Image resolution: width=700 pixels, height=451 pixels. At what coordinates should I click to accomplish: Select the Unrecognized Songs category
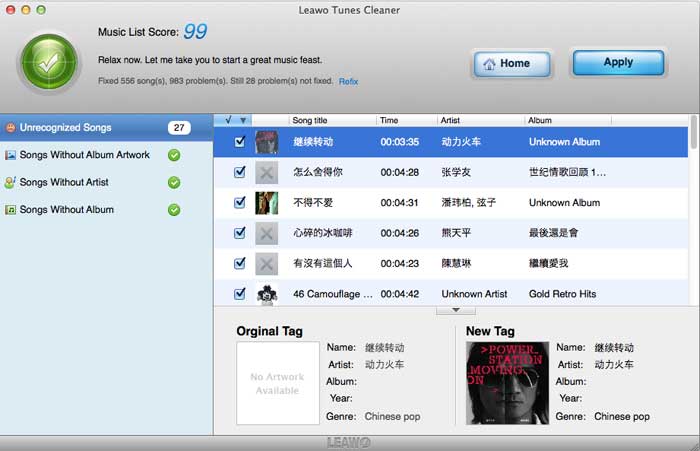[106, 128]
